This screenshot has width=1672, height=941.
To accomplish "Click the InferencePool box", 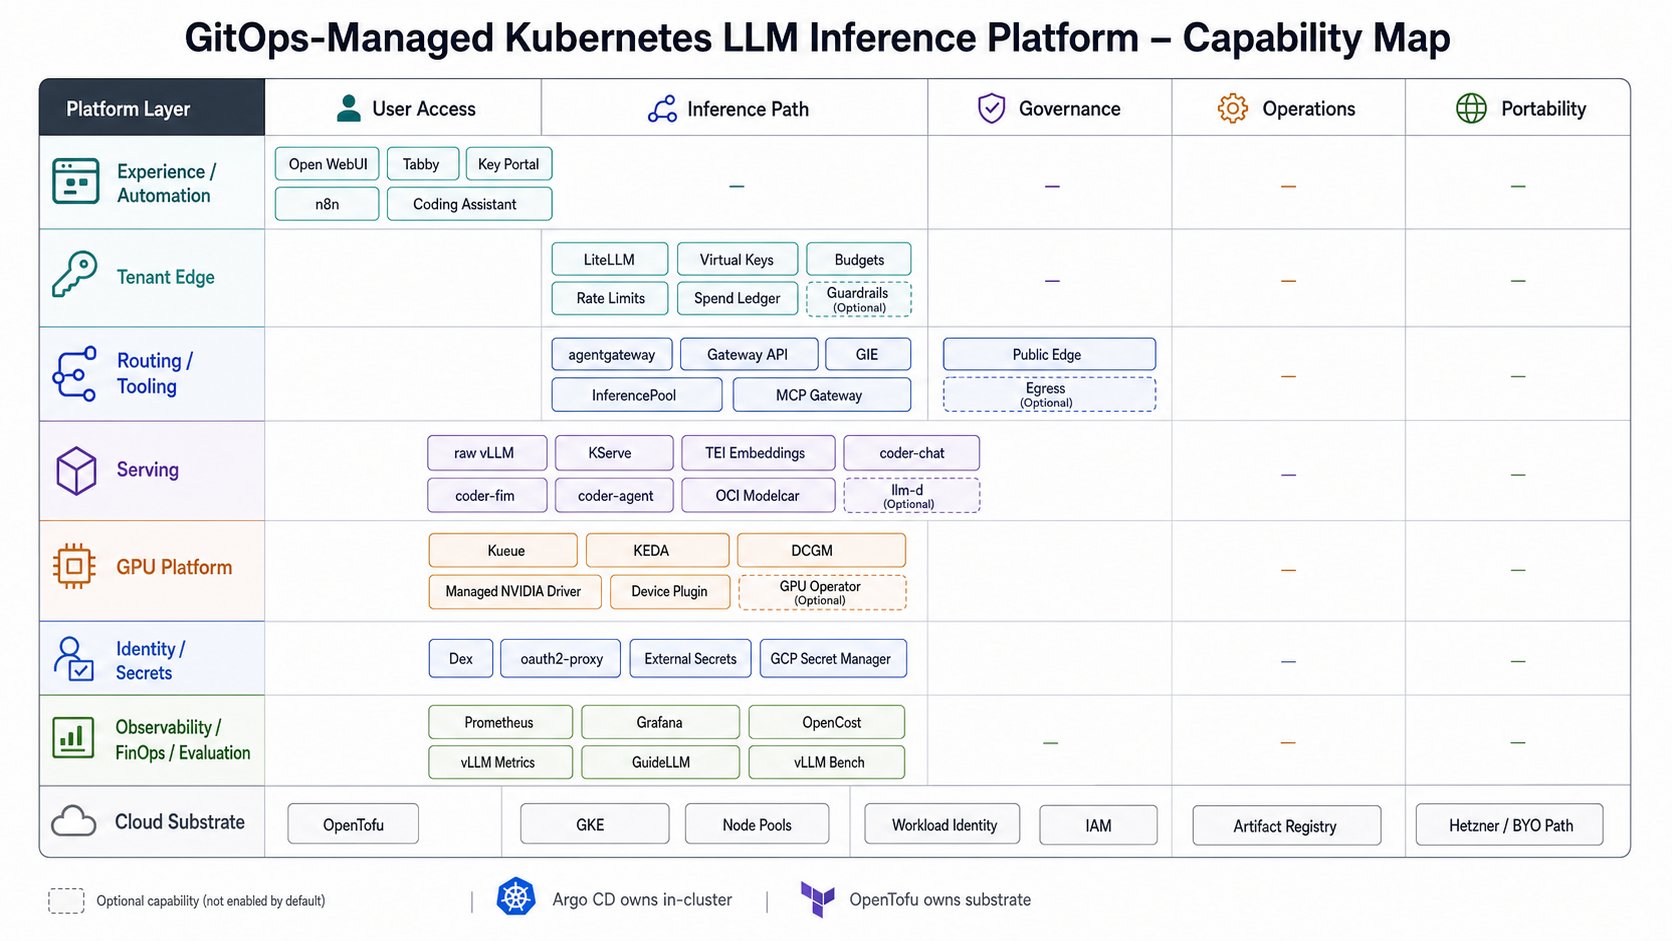I will (x=637, y=395).
